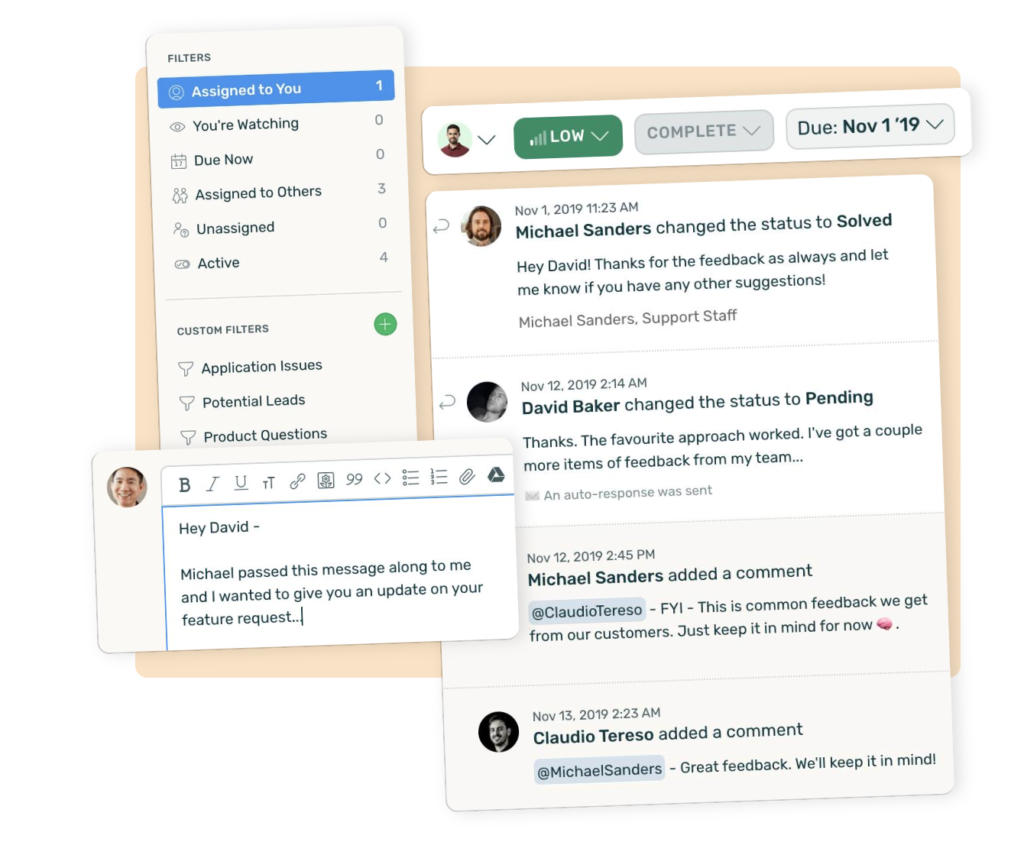
Task: Insert a code block with brackets icon
Action: click(x=383, y=479)
